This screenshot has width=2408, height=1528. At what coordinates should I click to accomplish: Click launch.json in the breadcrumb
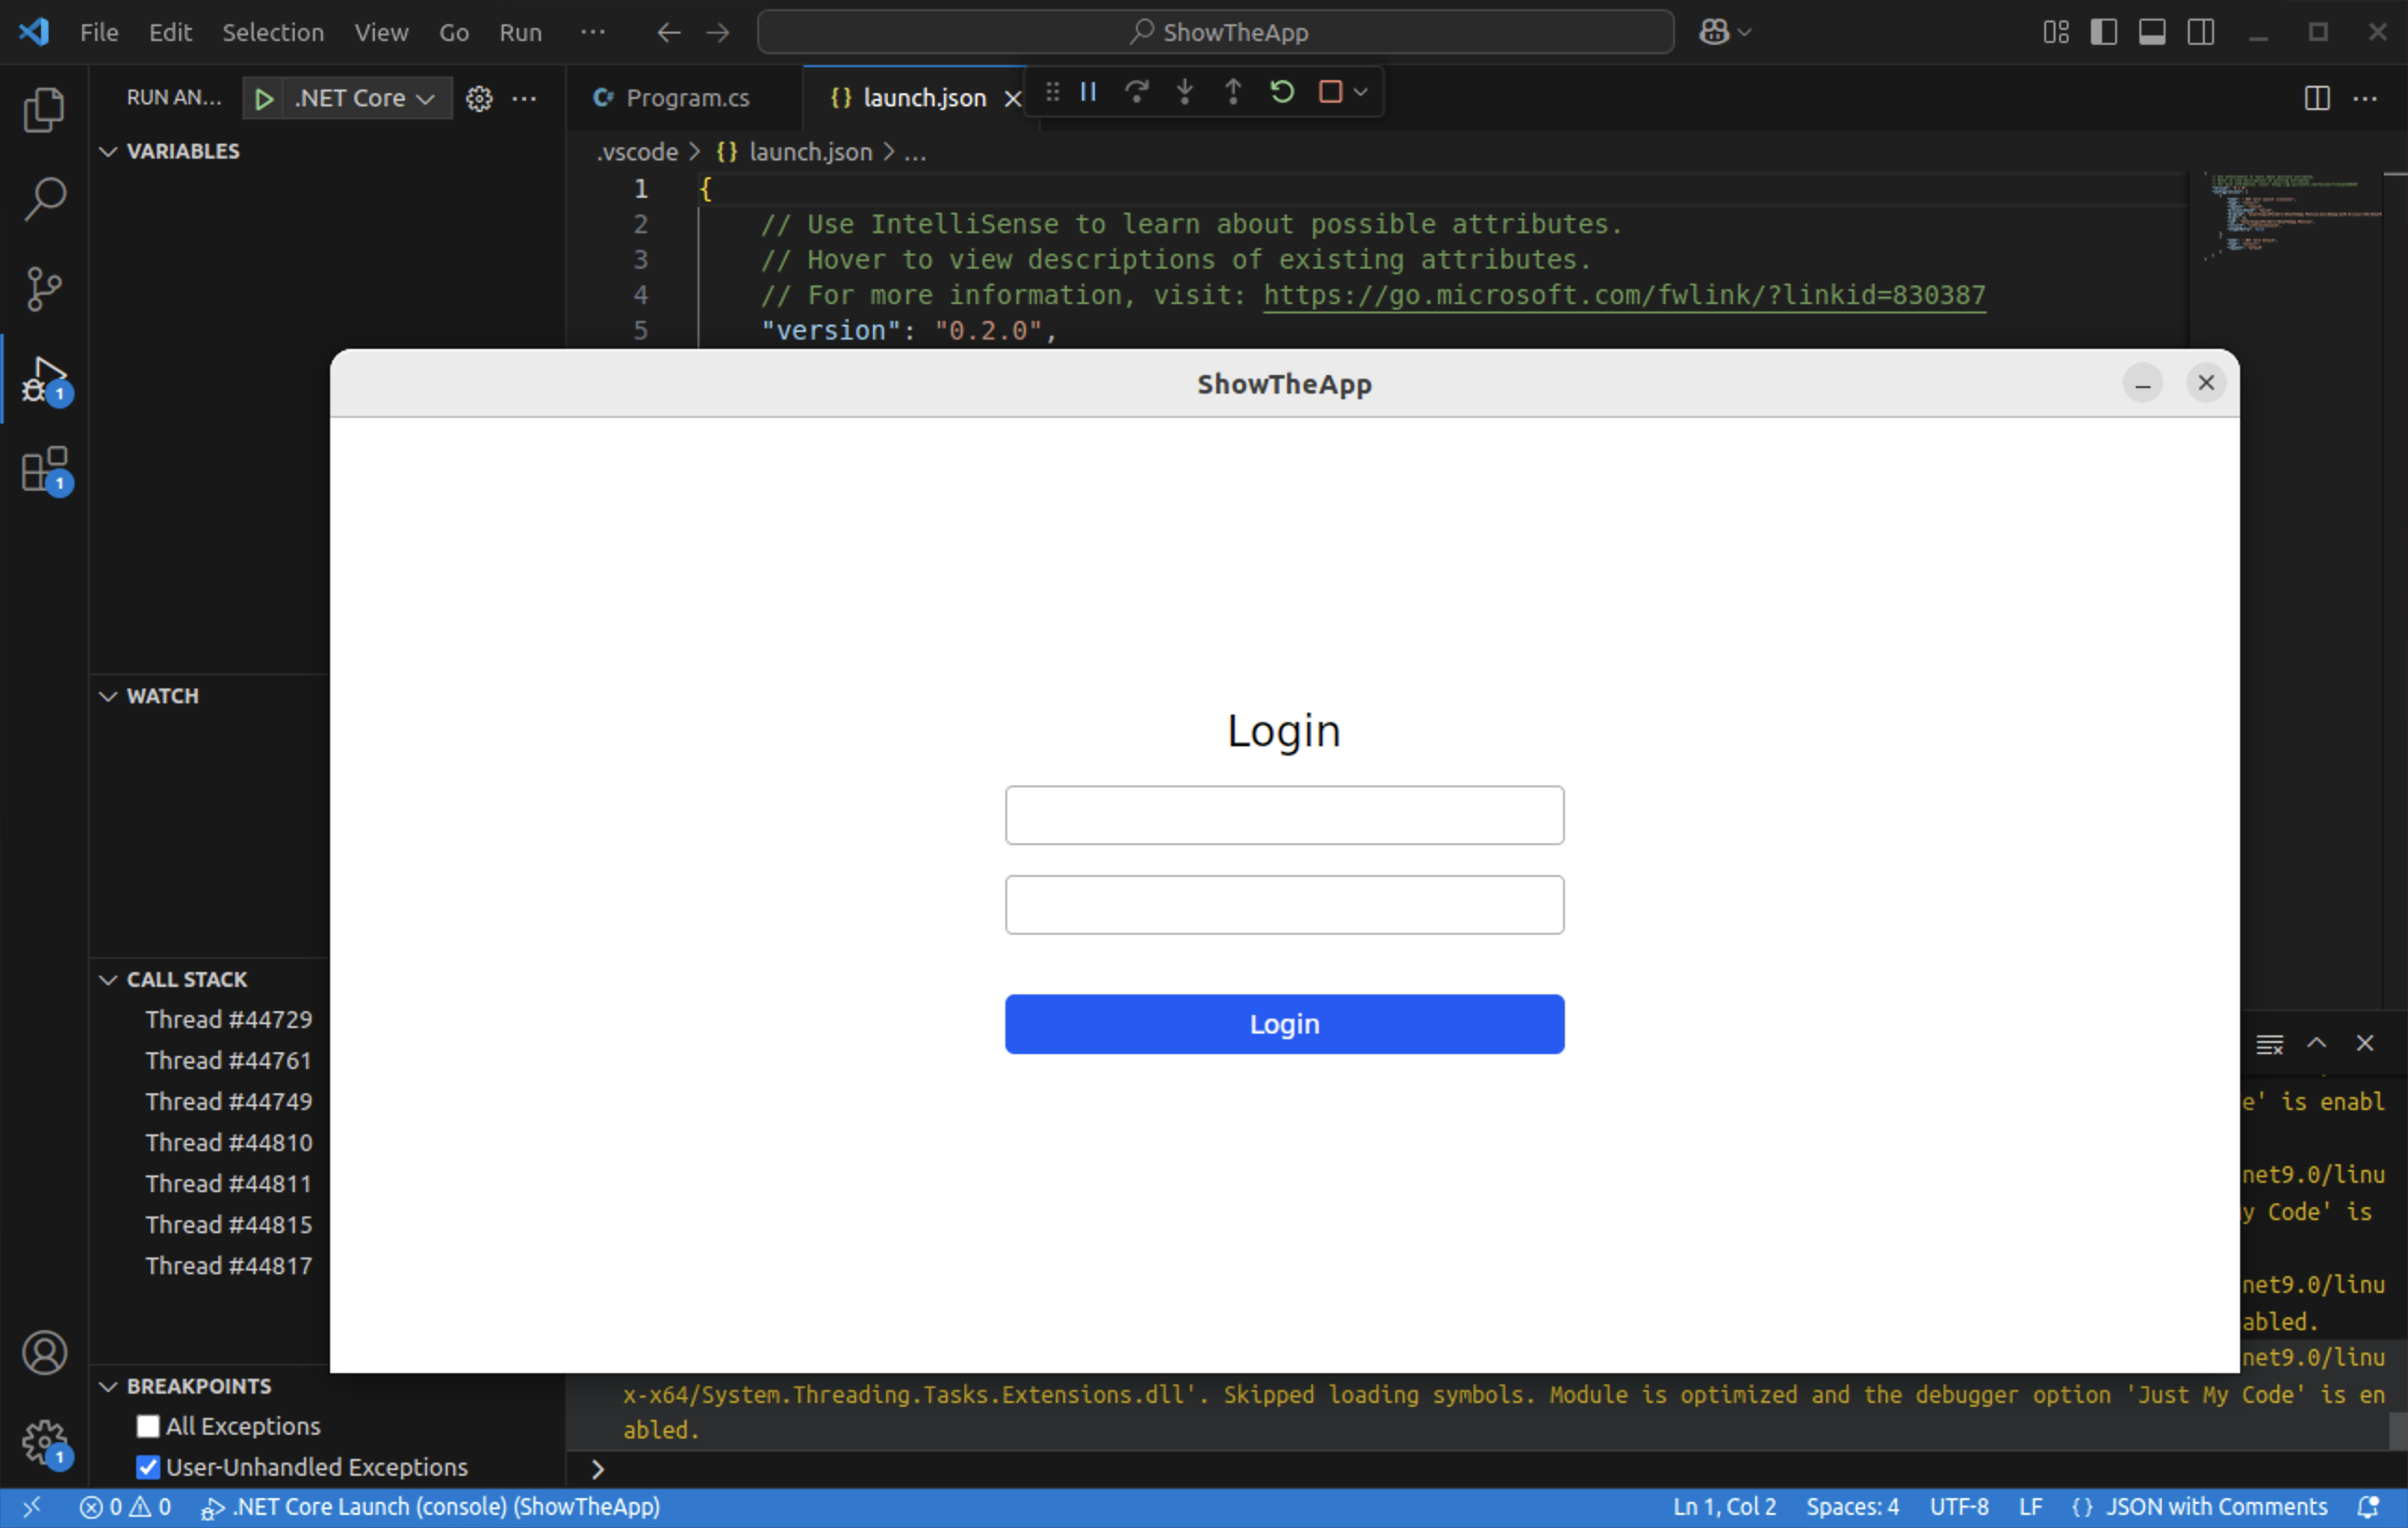[810, 152]
